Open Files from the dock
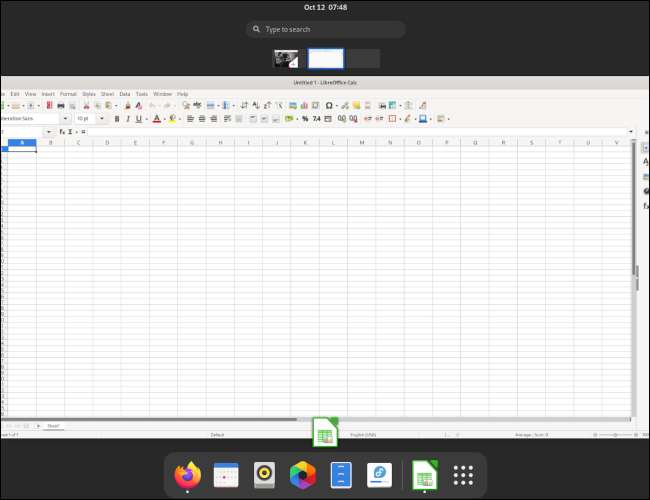 [341, 475]
